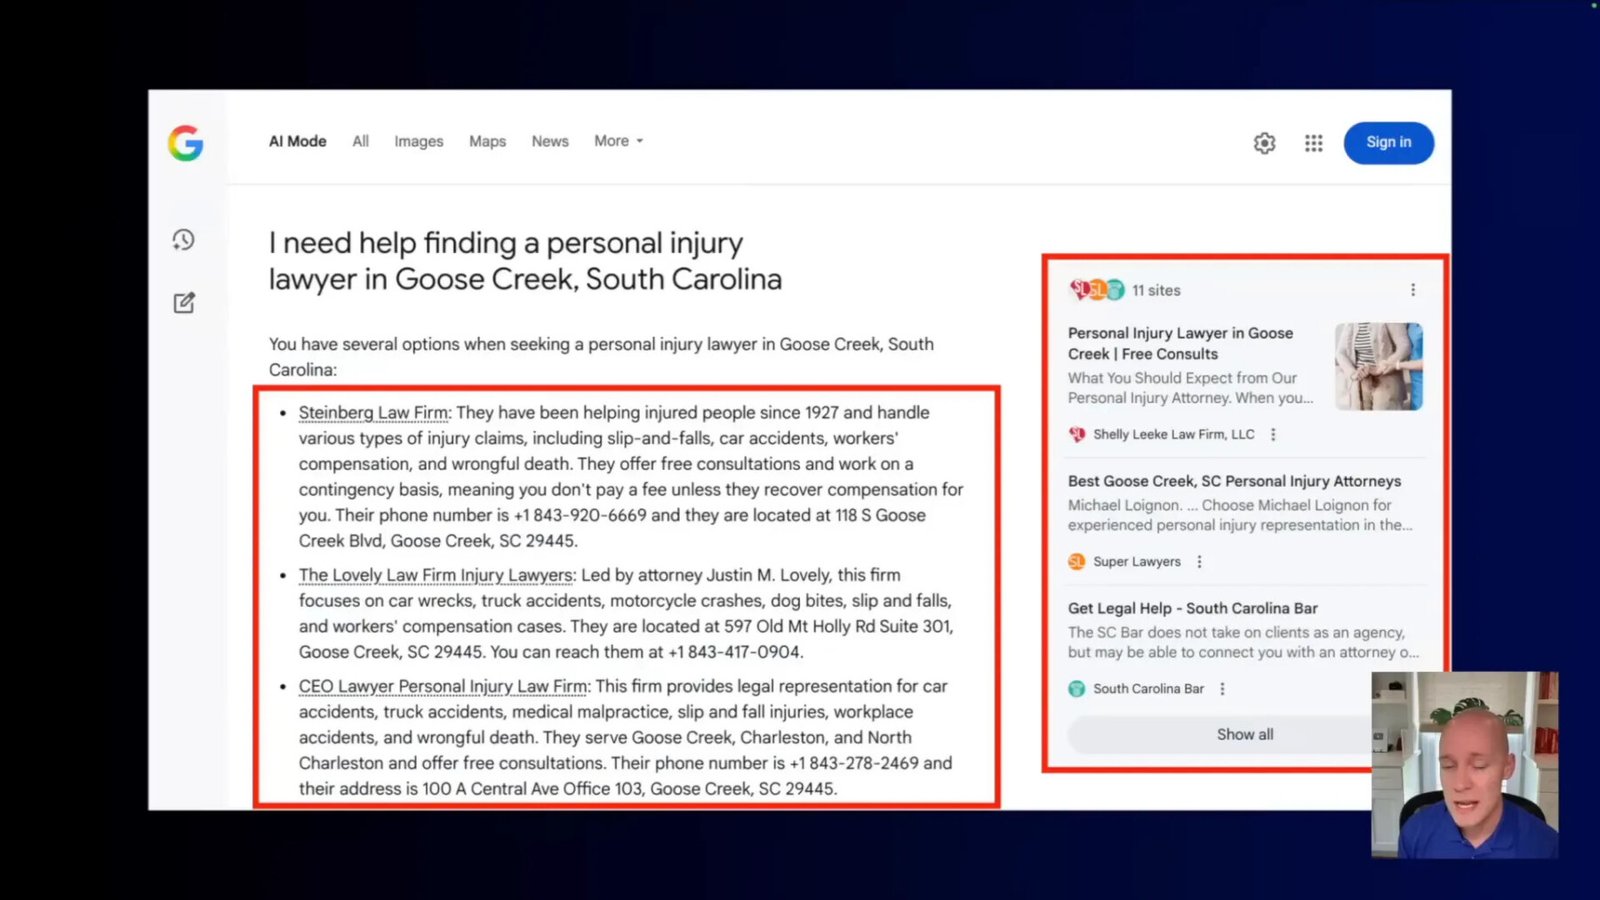This screenshot has height=900, width=1600.
Task: Open The Lovely Law Firm Injury Lawyers link
Action: click(437, 575)
